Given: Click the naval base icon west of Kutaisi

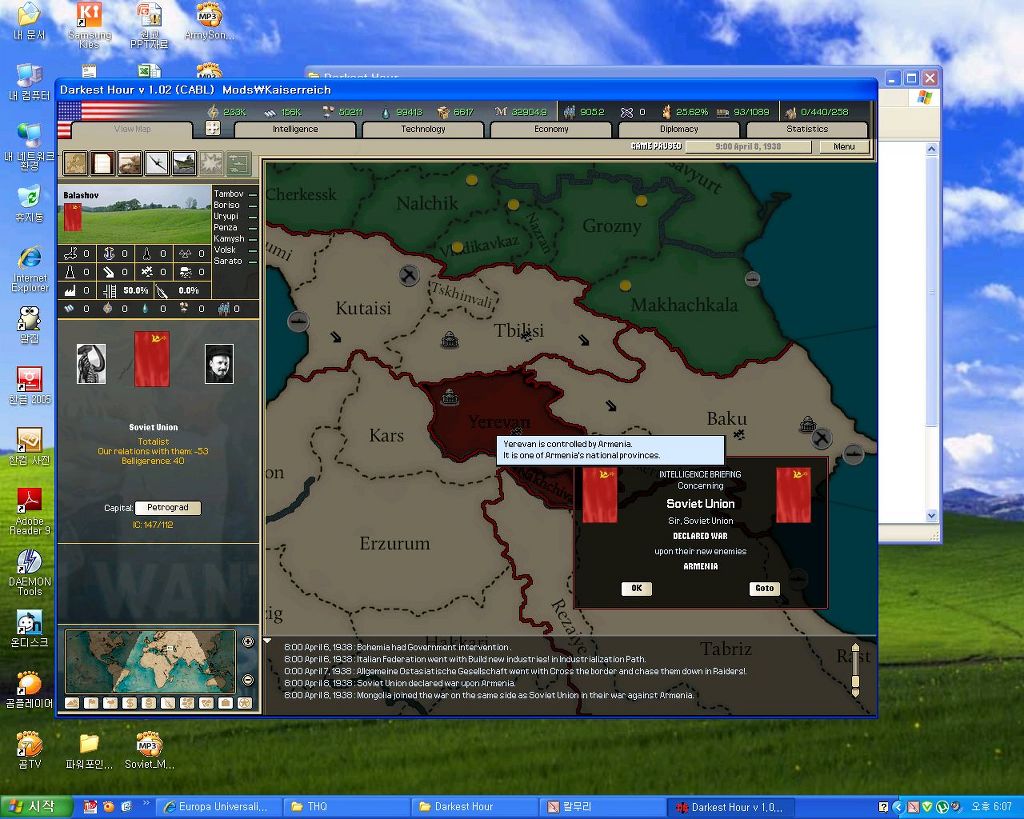Looking at the screenshot, I should click(298, 321).
